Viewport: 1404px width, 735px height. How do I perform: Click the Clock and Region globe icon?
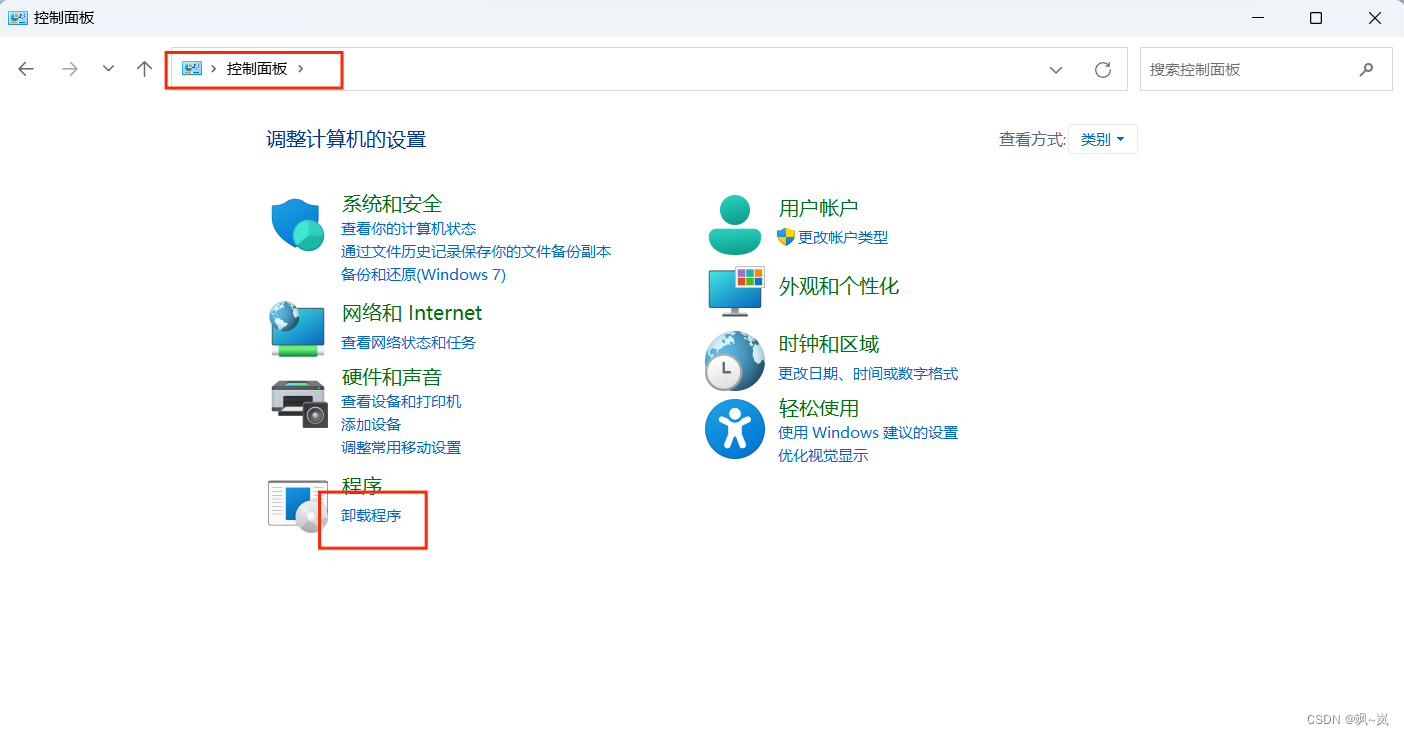coord(735,360)
